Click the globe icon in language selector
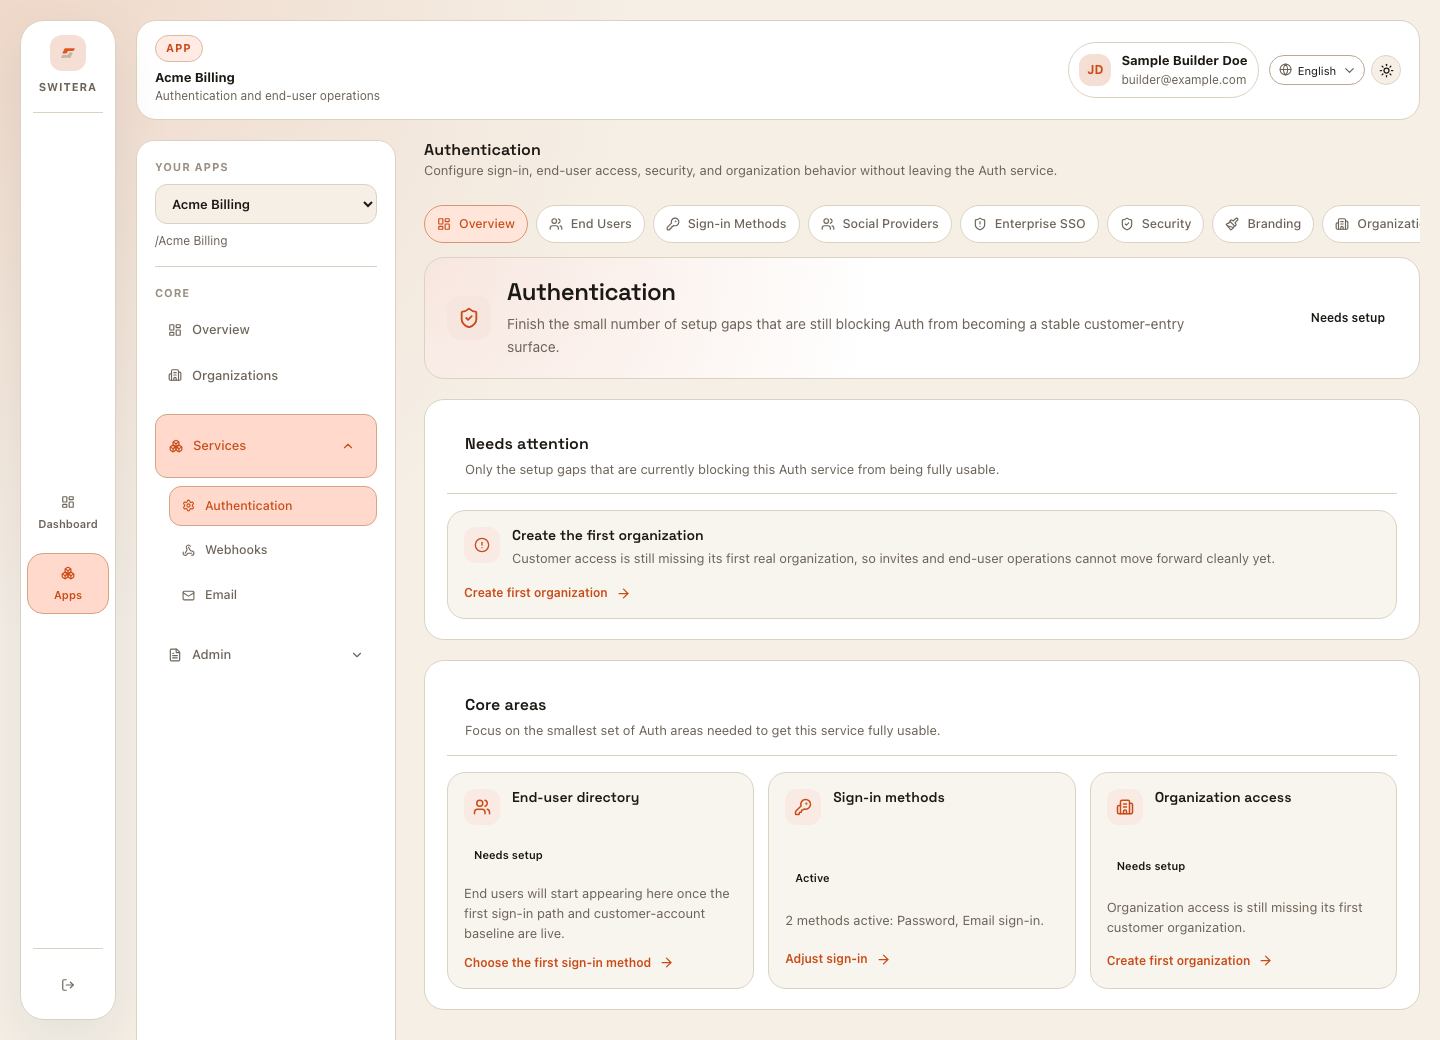This screenshot has height=1040, width=1440. coord(1286,70)
